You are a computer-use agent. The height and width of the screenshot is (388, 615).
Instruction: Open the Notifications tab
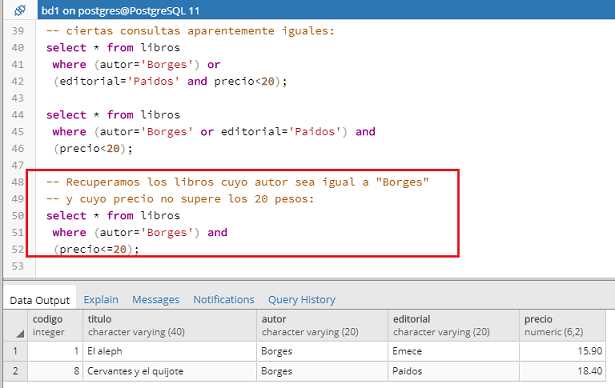coord(224,300)
